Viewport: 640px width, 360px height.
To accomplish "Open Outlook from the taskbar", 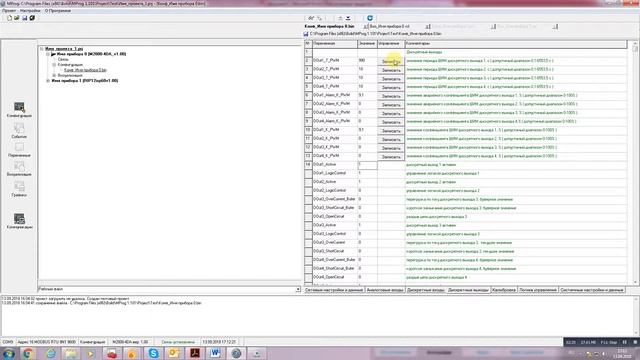I will 174,353.
